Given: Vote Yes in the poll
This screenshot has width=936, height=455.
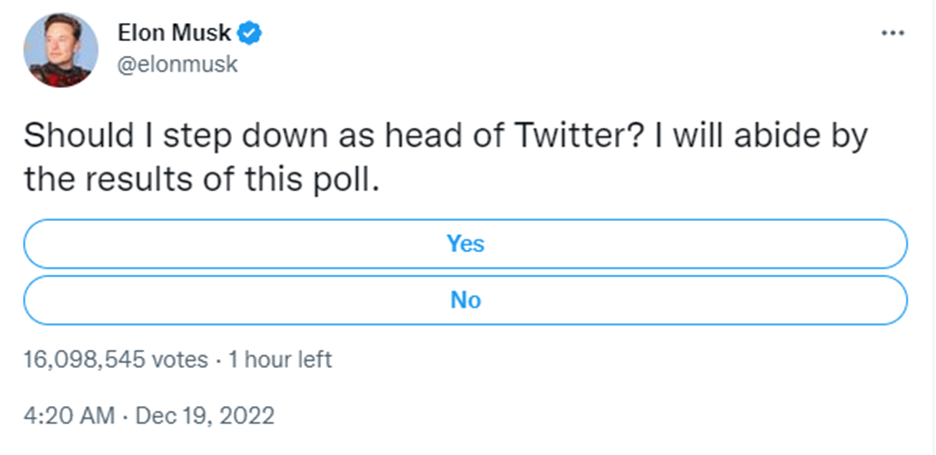Looking at the screenshot, I should click(x=465, y=244).
